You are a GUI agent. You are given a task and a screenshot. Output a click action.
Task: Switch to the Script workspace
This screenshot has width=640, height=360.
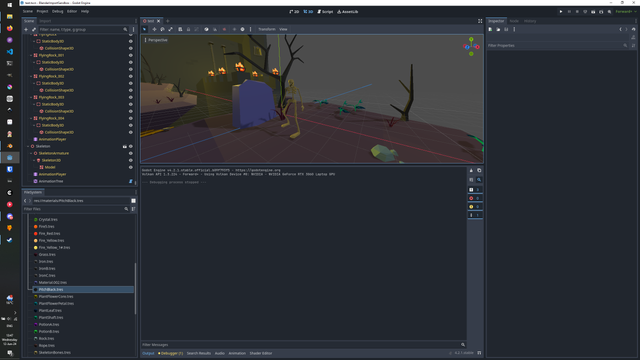[x=325, y=12]
